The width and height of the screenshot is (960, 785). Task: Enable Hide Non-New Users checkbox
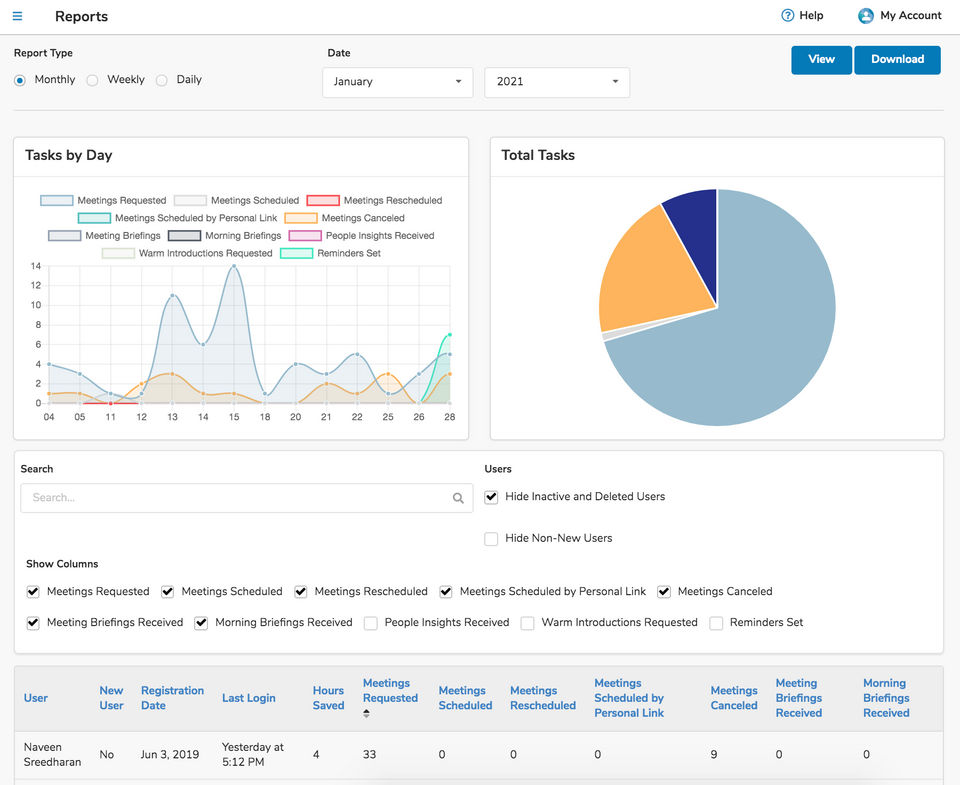pos(491,539)
